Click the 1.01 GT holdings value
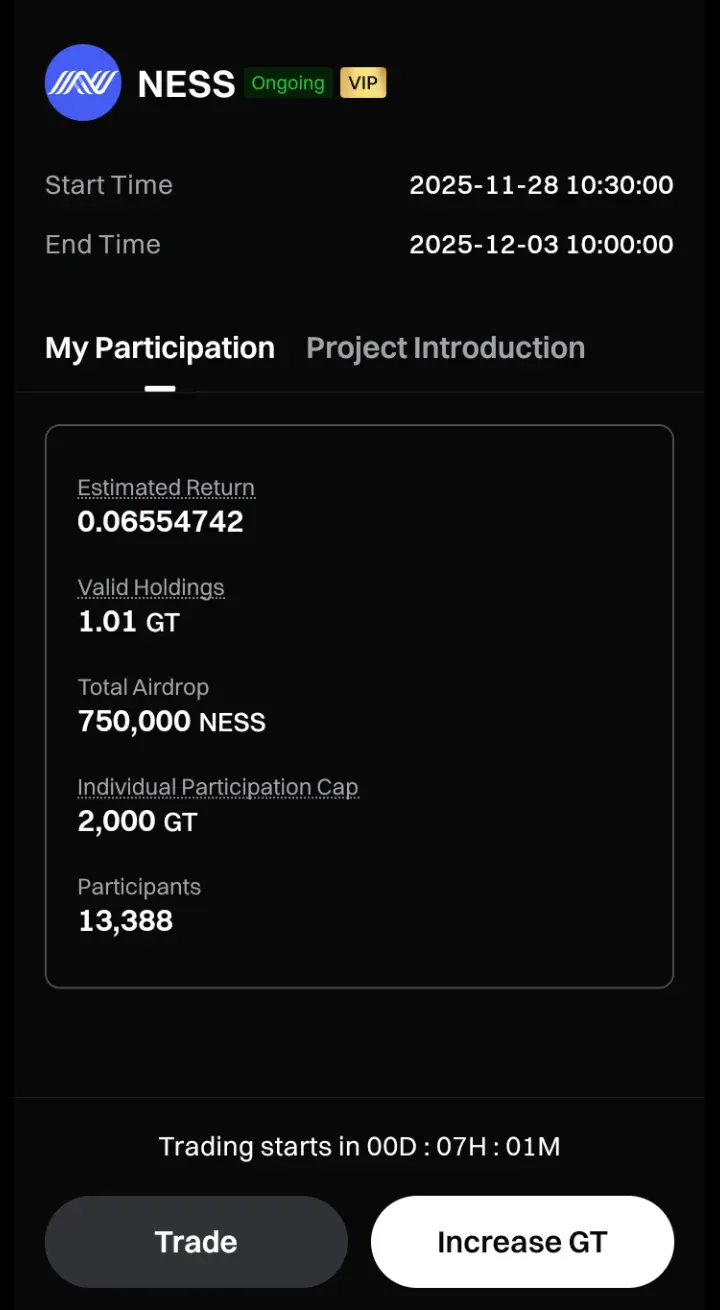 (x=129, y=622)
